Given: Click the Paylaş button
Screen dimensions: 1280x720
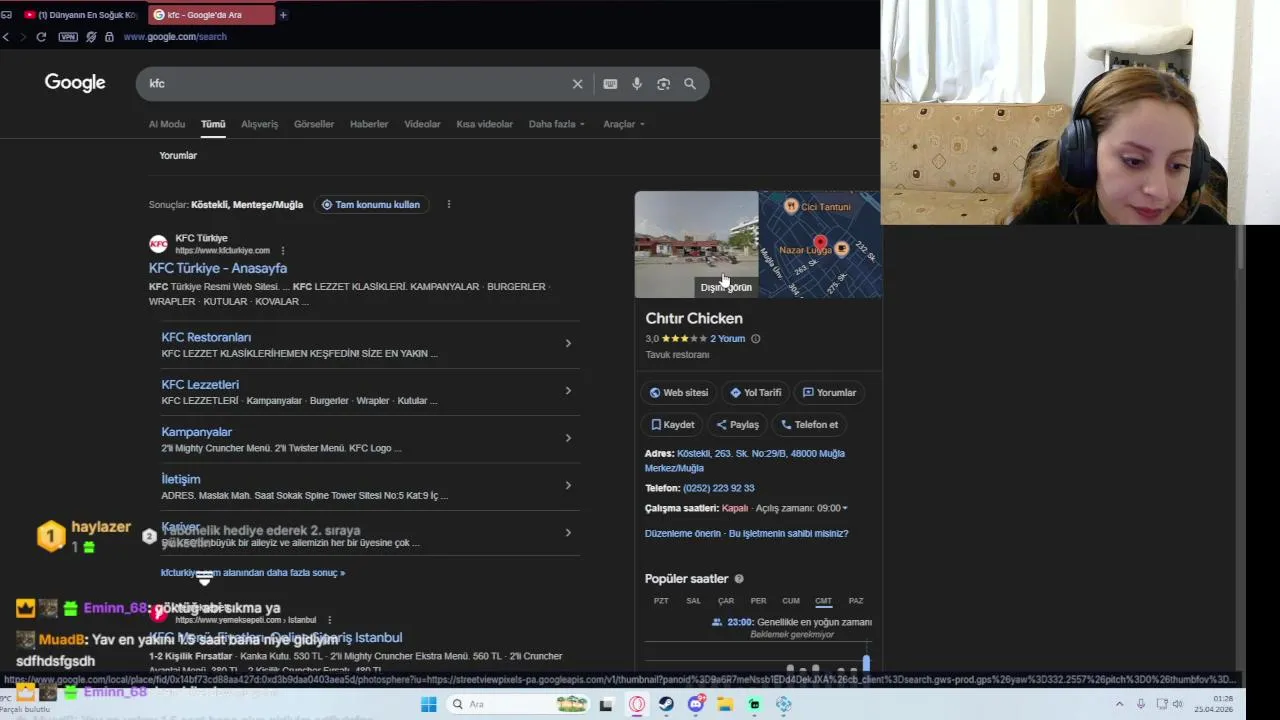Looking at the screenshot, I should pyautogui.click(x=738, y=425).
